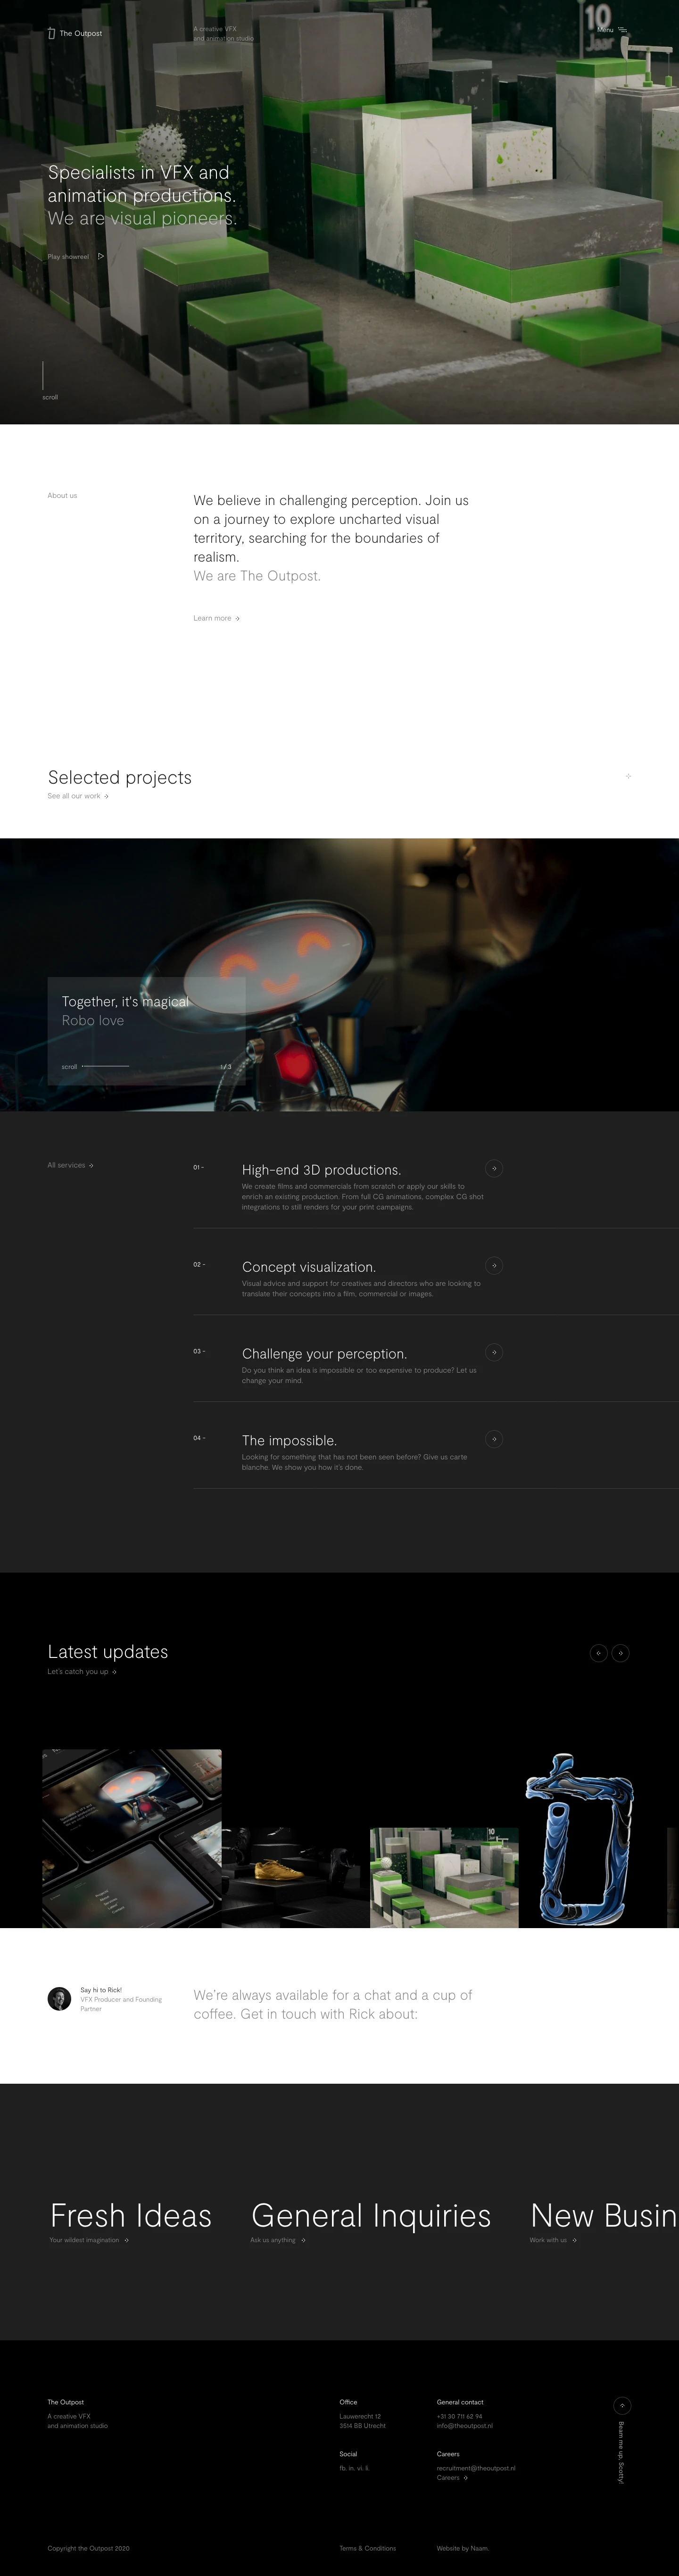
Task: Open the Menu hamburger icon
Action: 623,30
